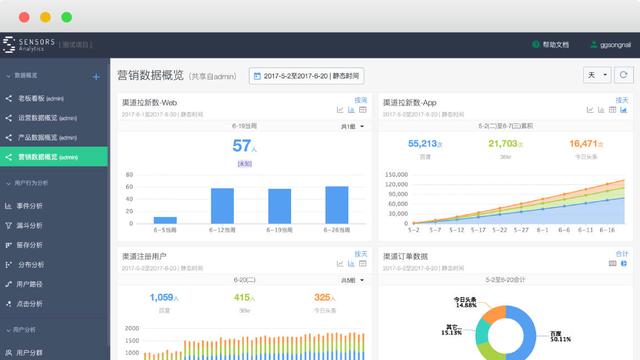Click share icon beside 老板看板
The height and width of the screenshot is (360, 640).
(9, 98)
